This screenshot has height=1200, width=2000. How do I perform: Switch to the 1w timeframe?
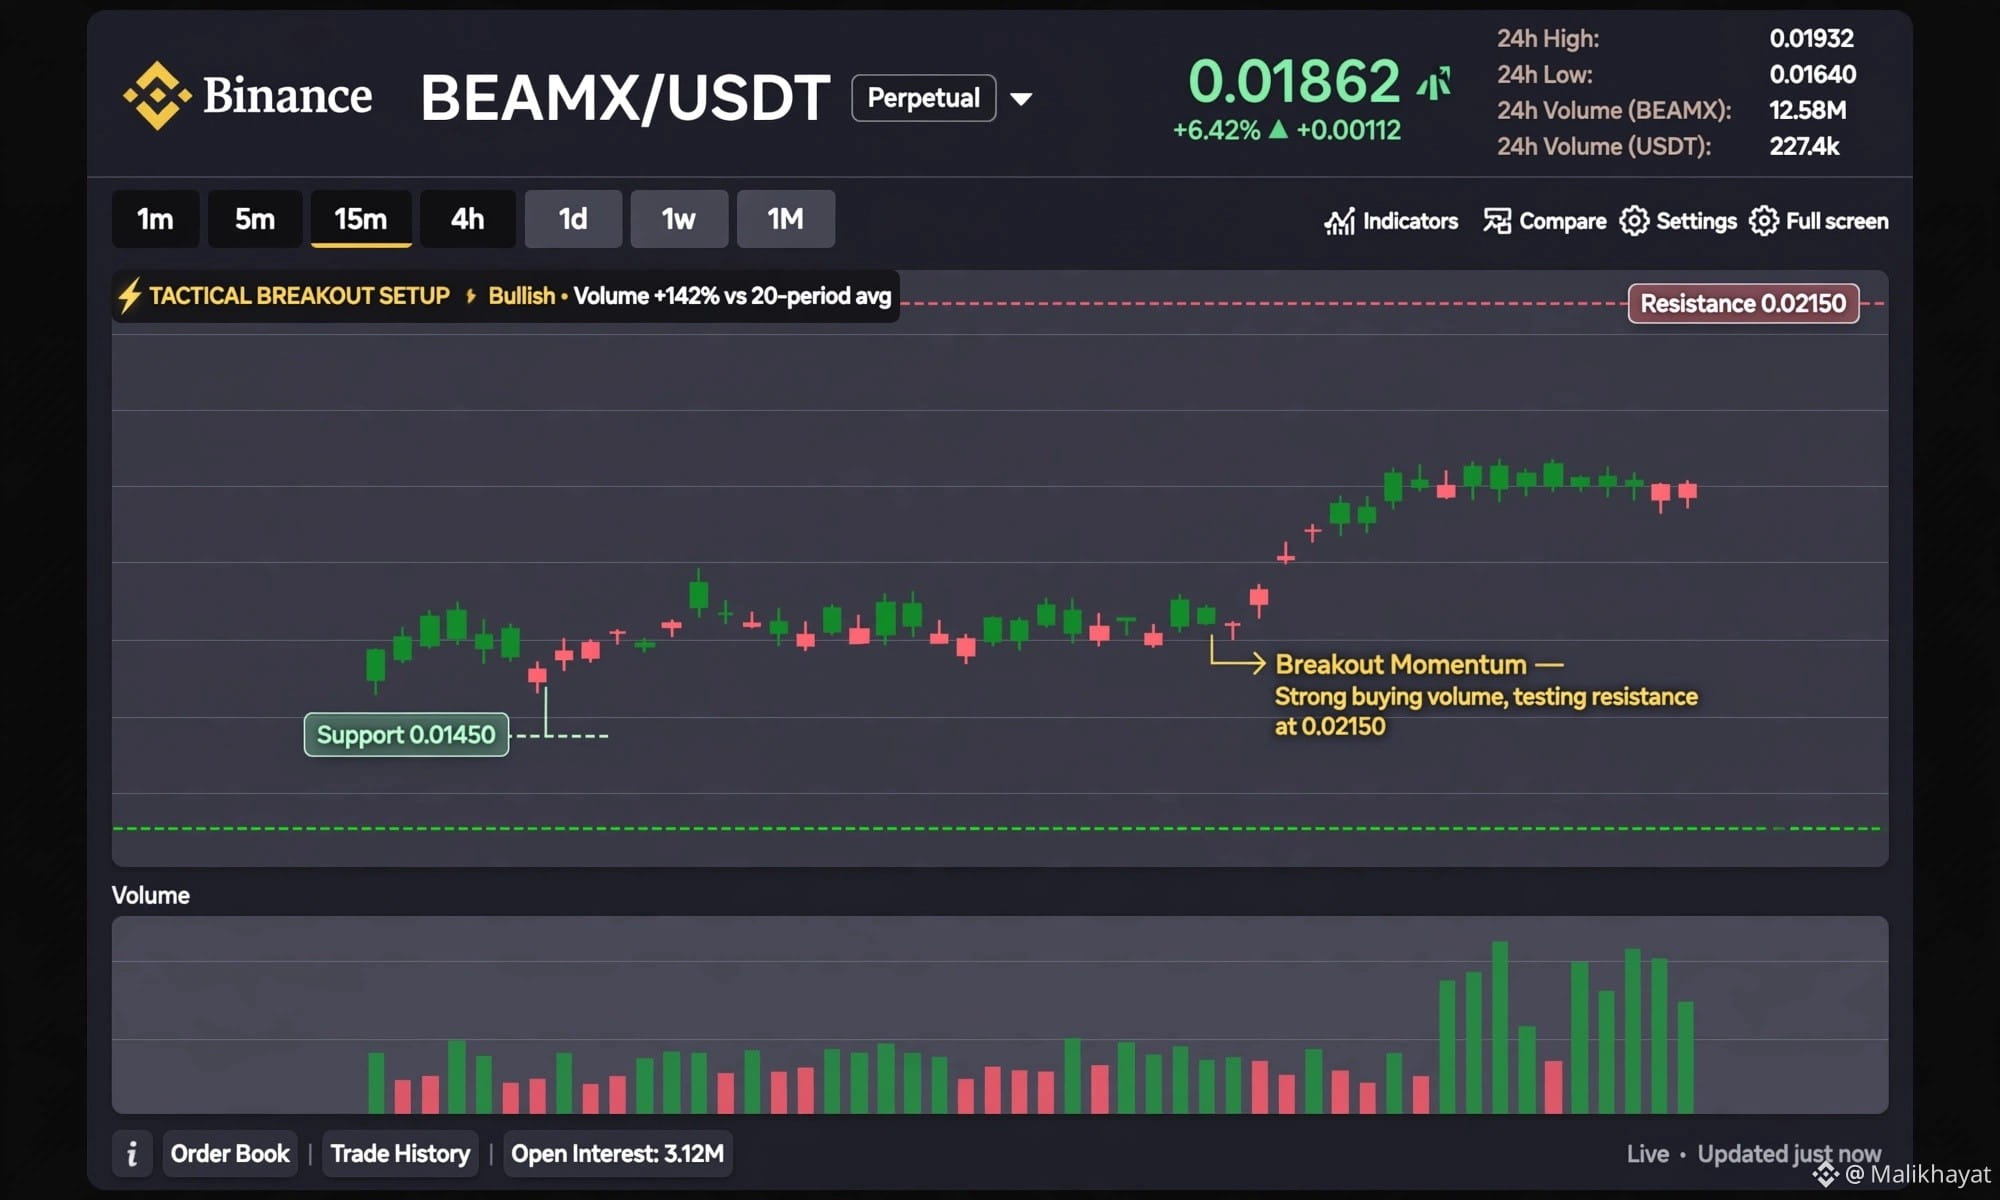click(679, 219)
